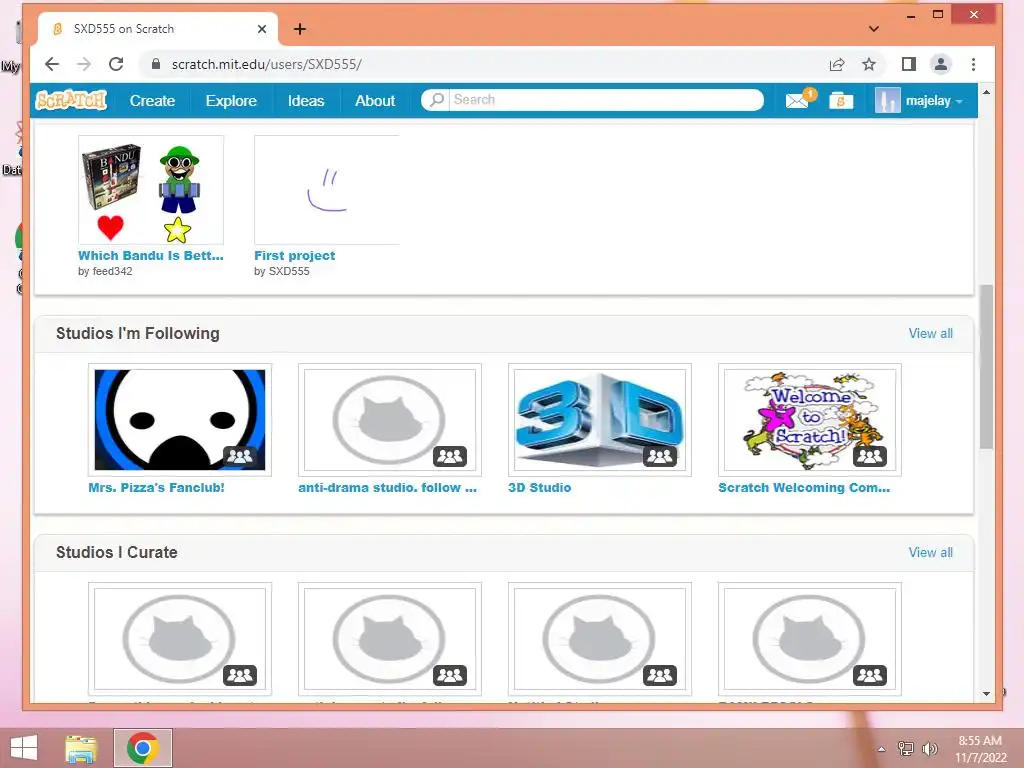1024x768 pixels.
Task: Click the share page icon
Action: pos(837,64)
